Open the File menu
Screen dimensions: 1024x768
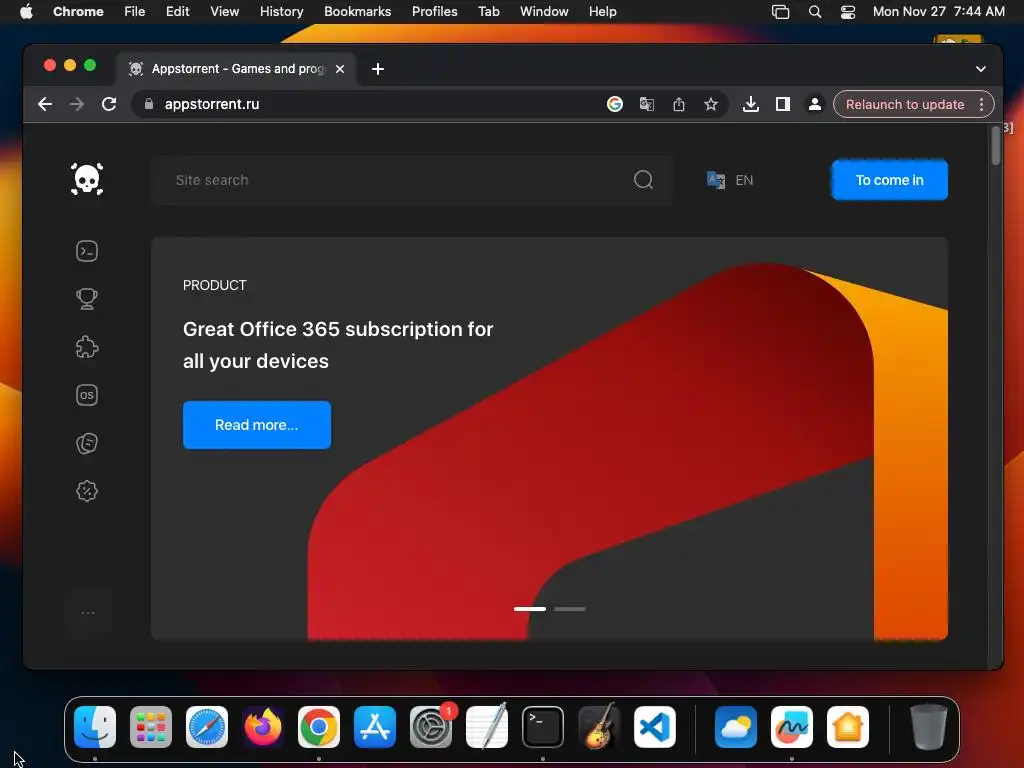tap(135, 12)
